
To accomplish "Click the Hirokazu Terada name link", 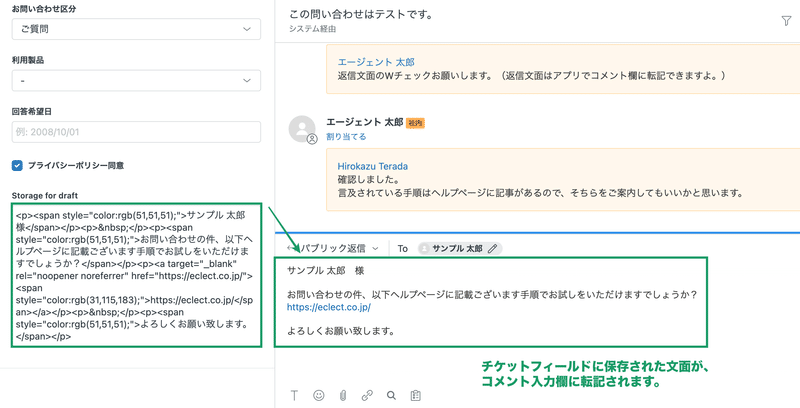I will click(x=372, y=166).
